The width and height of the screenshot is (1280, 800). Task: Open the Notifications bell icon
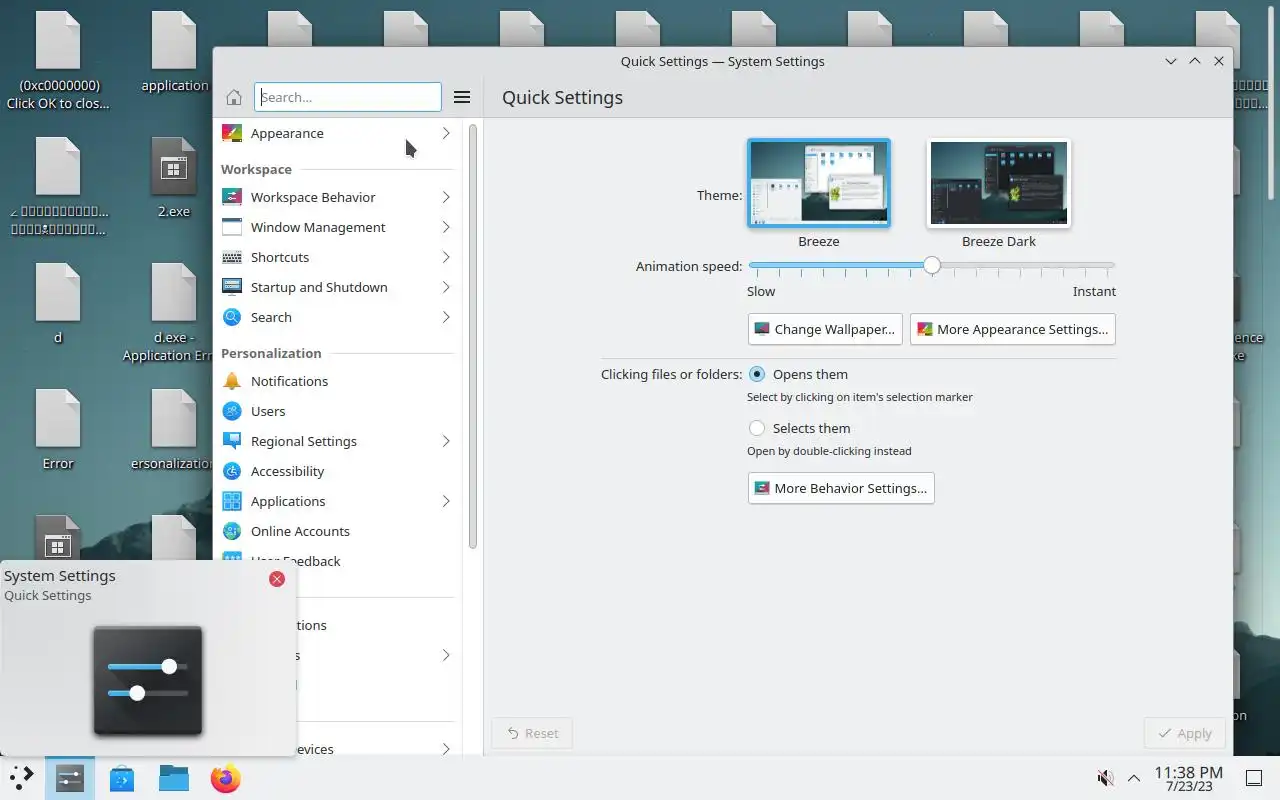click(x=232, y=381)
